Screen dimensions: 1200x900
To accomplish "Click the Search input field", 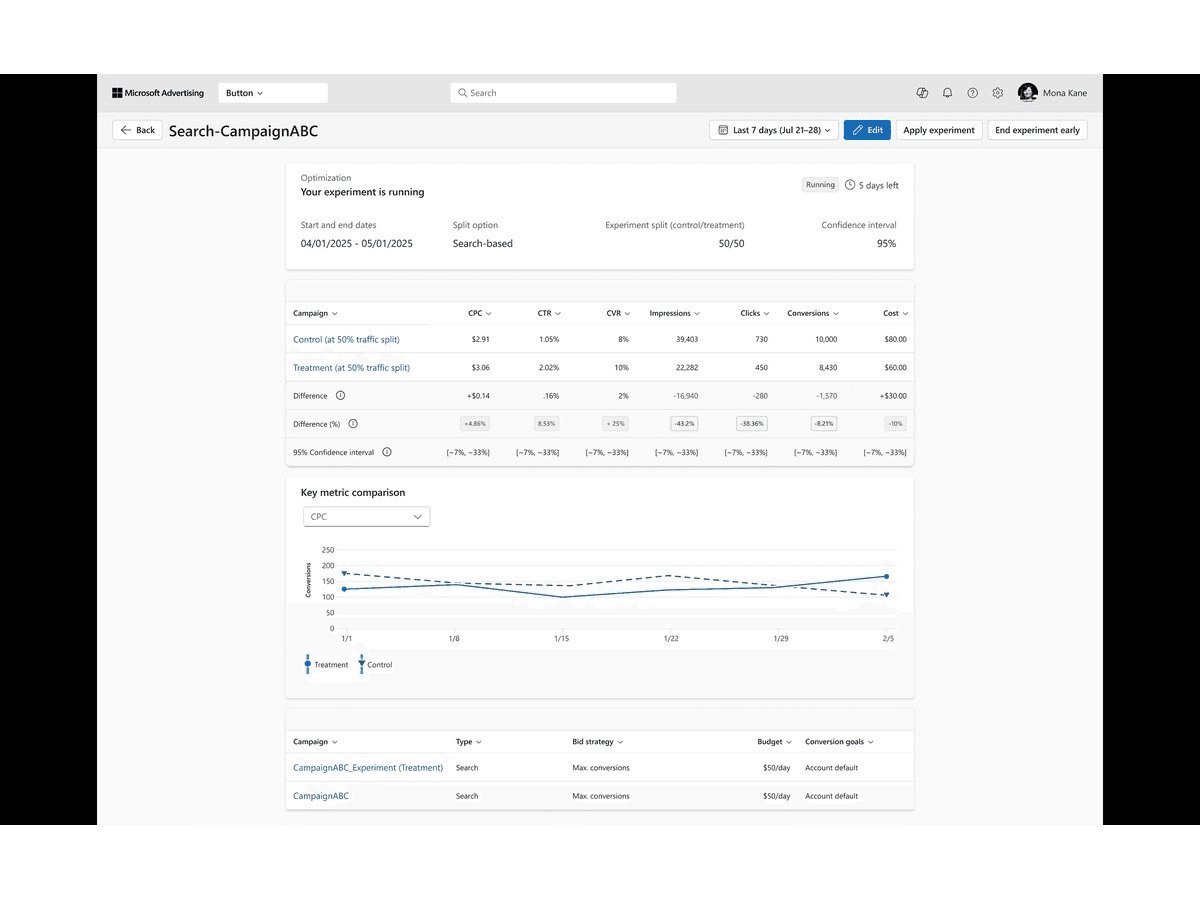I will (563, 93).
